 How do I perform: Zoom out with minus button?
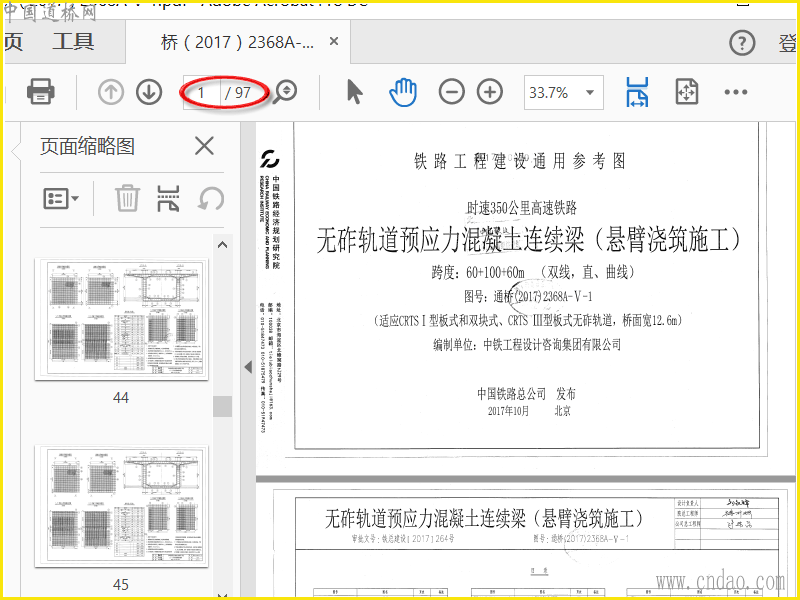point(452,92)
